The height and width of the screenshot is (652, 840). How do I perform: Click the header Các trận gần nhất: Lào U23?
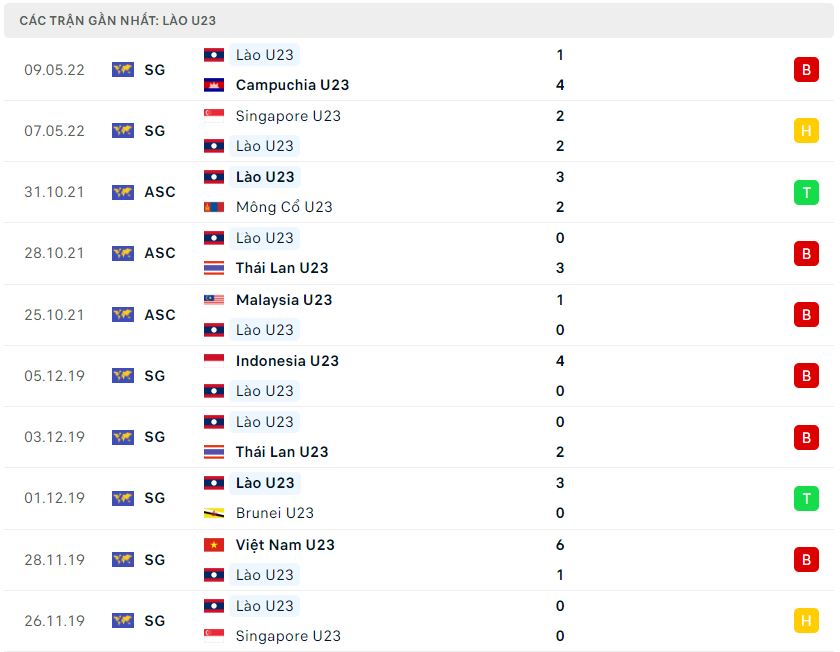pos(118,20)
